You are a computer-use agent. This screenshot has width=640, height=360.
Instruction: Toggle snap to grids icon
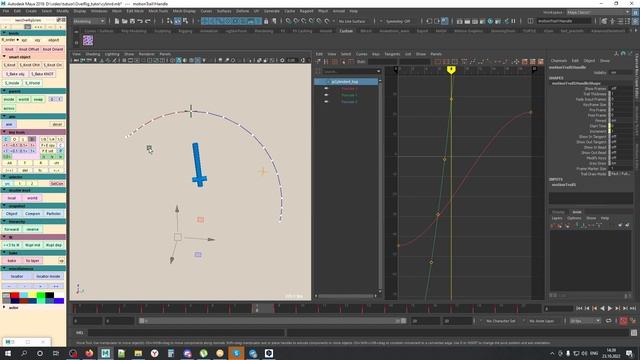pyautogui.click(x=288, y=21)
